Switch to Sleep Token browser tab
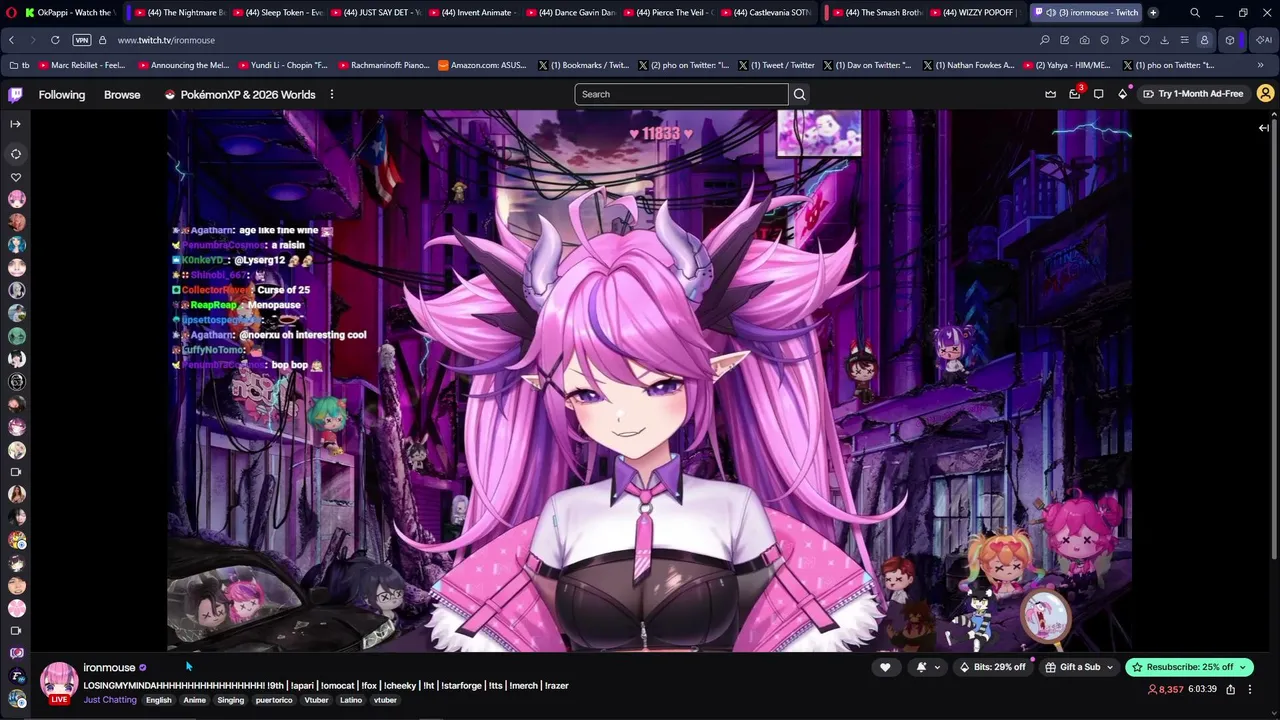 278,12
